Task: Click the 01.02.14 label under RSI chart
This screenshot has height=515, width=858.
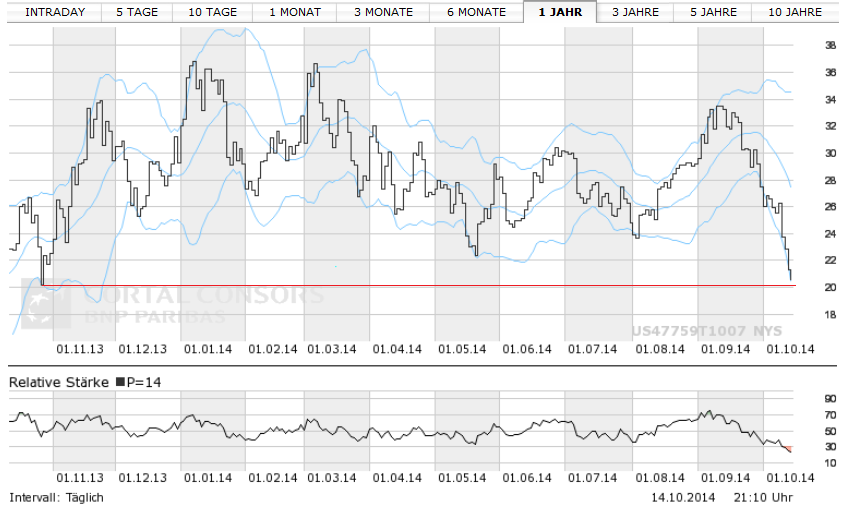Action: point(273,478)
